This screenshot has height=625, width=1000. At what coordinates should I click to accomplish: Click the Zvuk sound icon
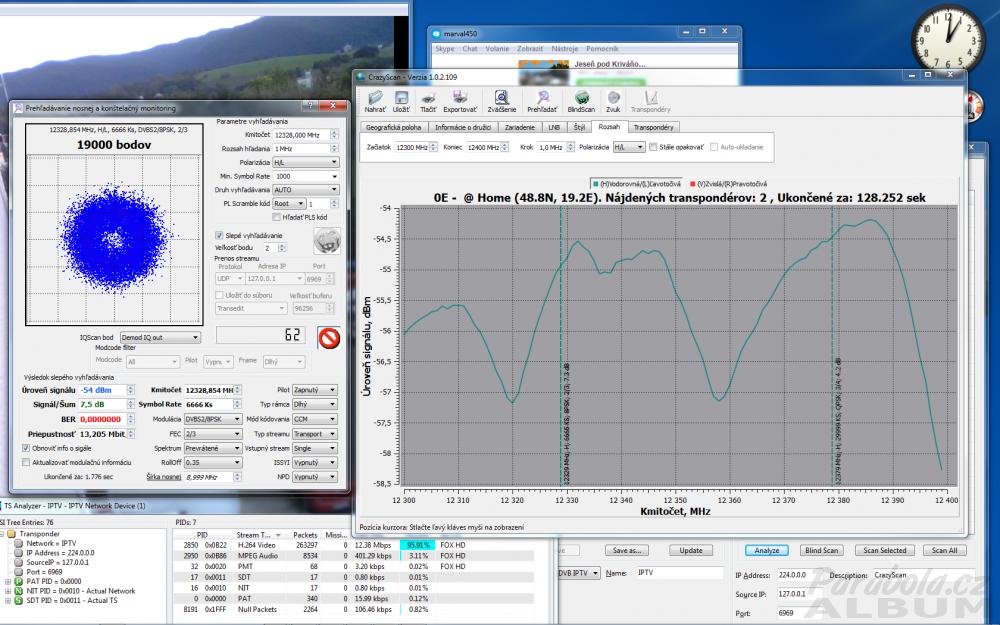click(x=613, y=98)
